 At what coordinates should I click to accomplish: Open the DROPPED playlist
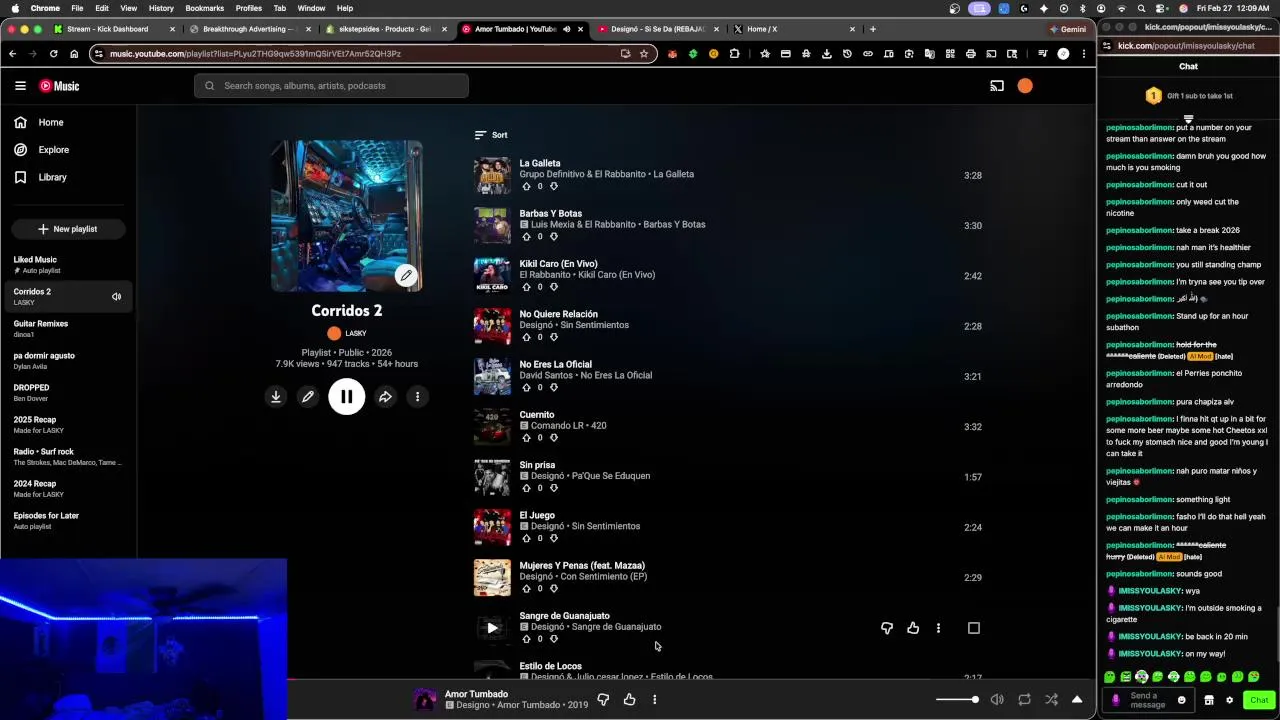(x=66, y=392)
